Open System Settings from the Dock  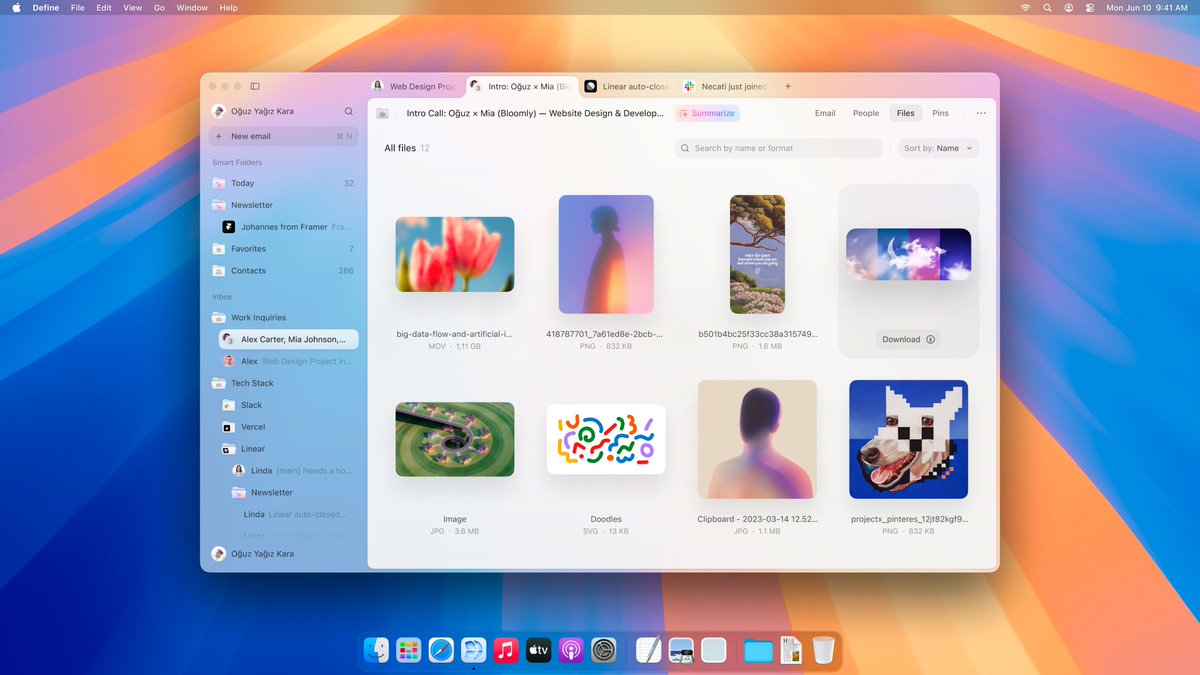click(603, 650)
